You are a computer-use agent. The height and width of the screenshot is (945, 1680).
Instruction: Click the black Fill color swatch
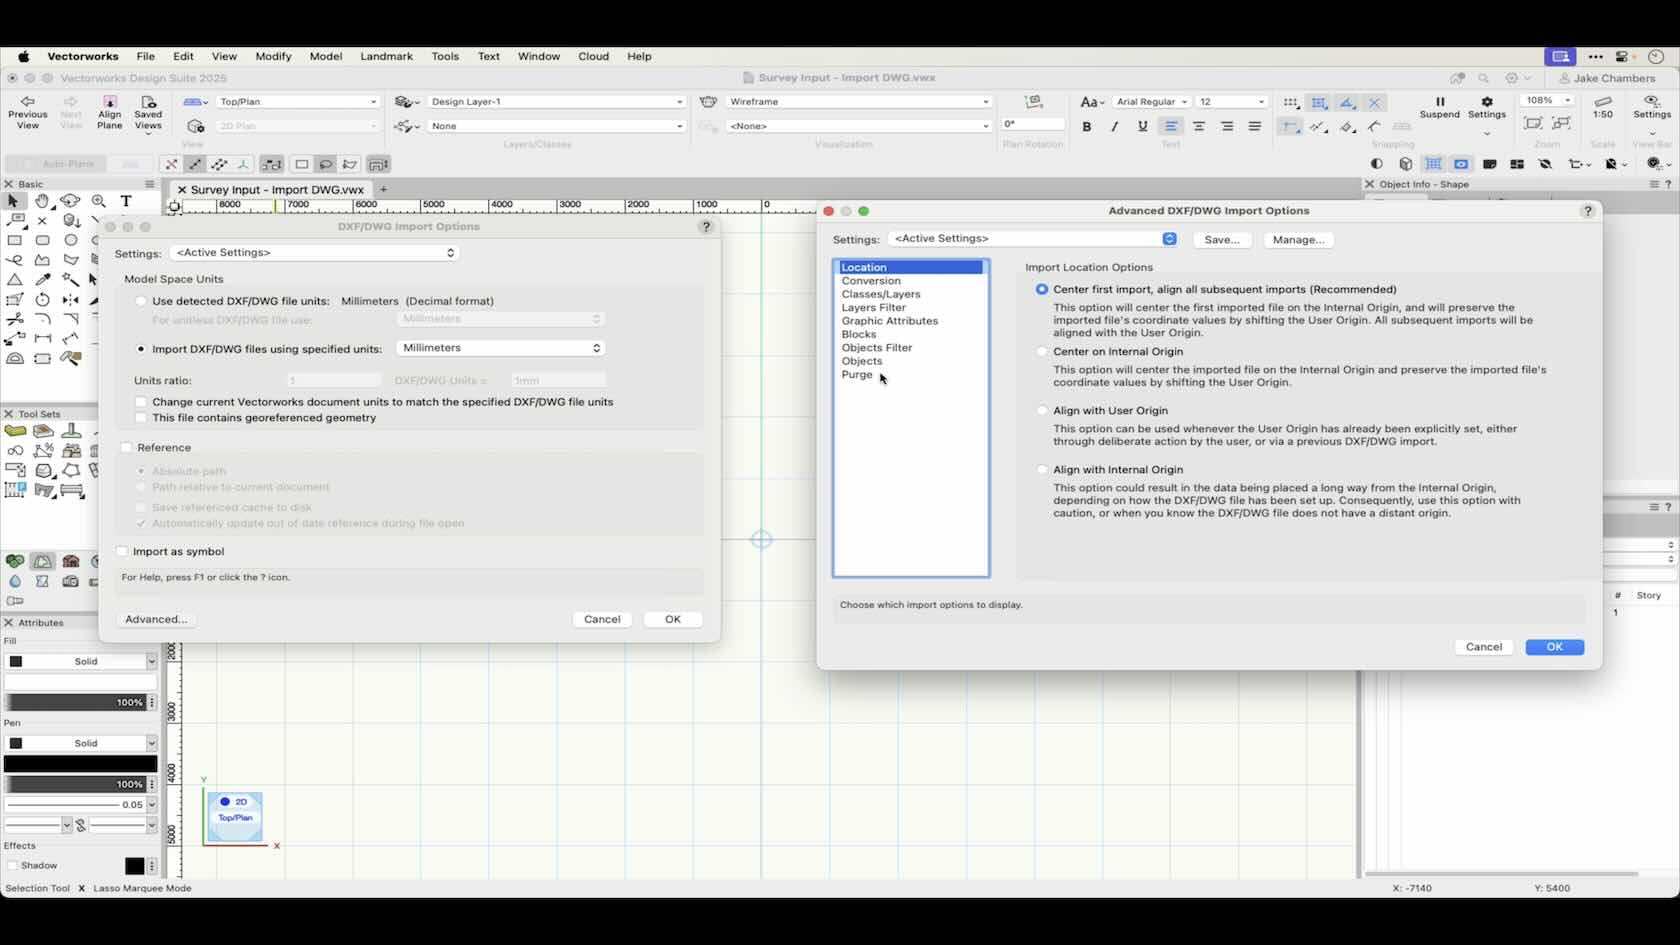[15, 661]
